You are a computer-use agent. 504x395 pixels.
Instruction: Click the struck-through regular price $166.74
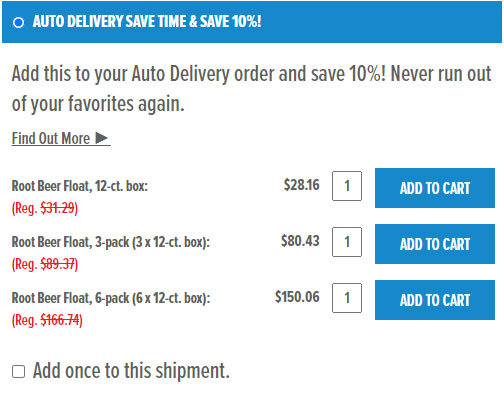click(60, 320)
